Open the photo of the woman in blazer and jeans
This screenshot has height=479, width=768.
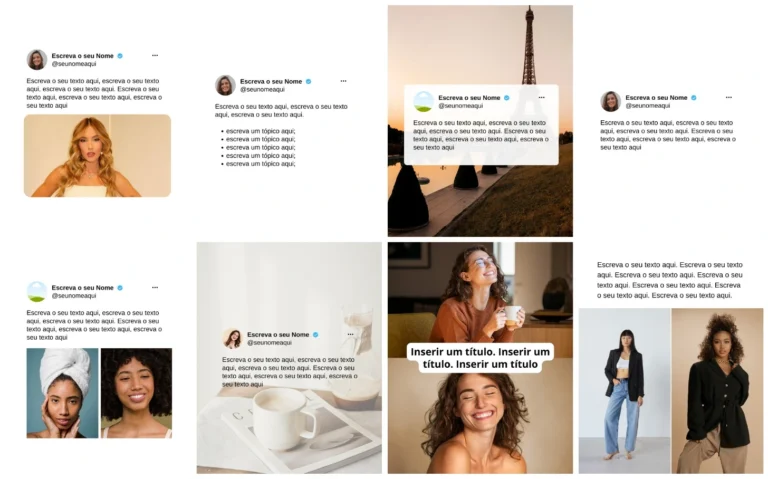click(624, 390)
